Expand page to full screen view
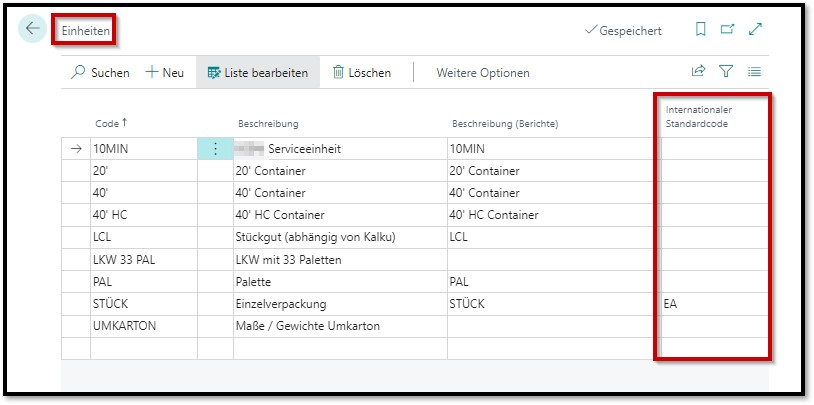This screenshot has width=814, height=405. 755,30
